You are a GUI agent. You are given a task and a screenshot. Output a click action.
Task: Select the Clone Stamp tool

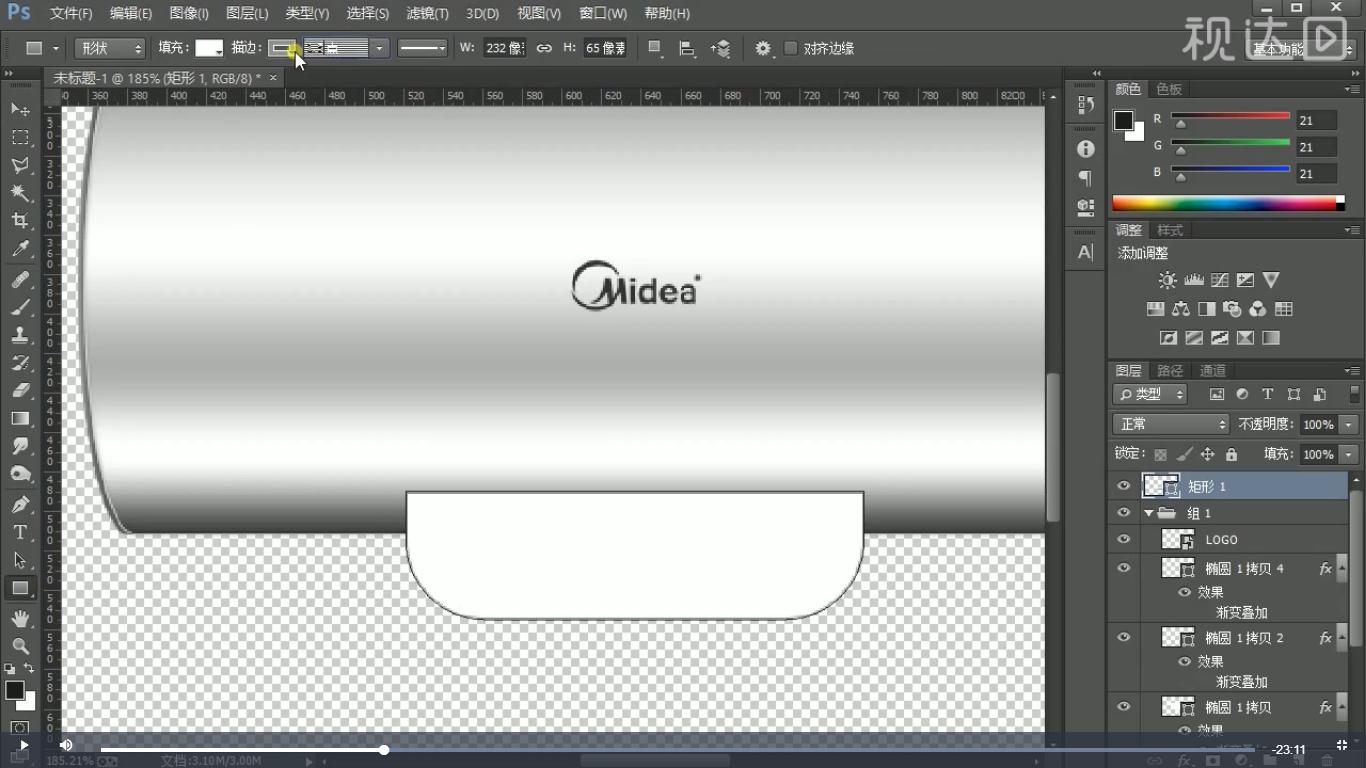pyautogui.click(x=20, y=336)
